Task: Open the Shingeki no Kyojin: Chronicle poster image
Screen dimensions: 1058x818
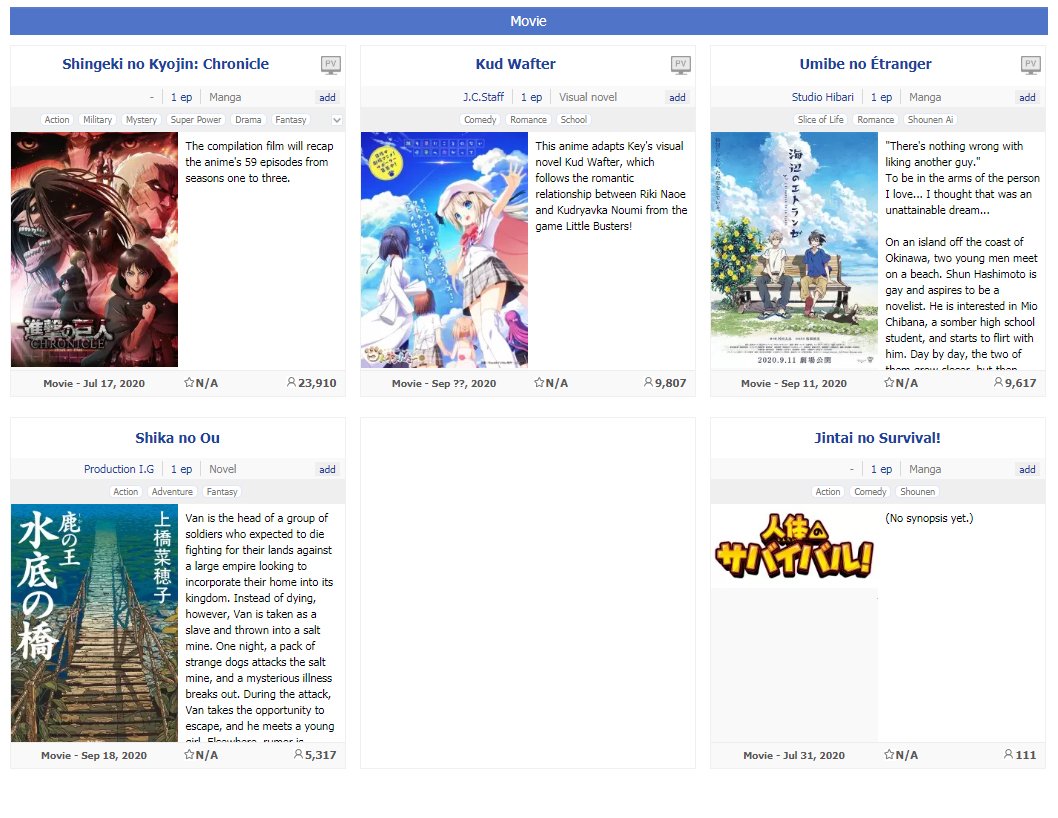Action: (x=94, y=250)
